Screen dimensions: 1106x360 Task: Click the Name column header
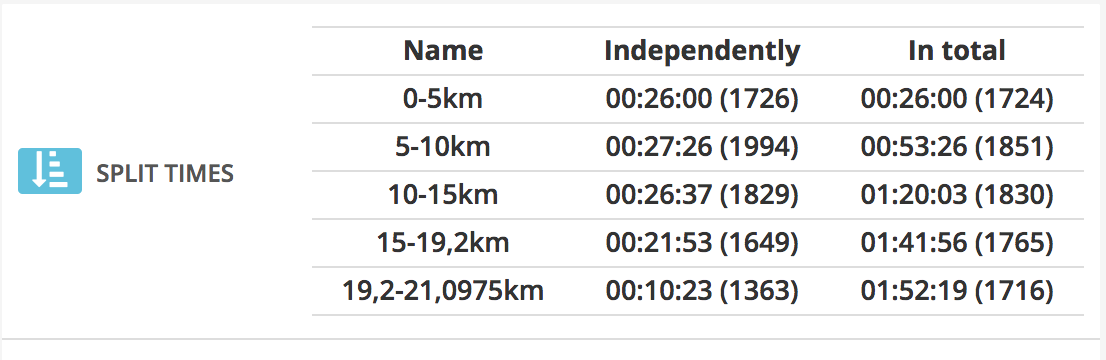443,51
